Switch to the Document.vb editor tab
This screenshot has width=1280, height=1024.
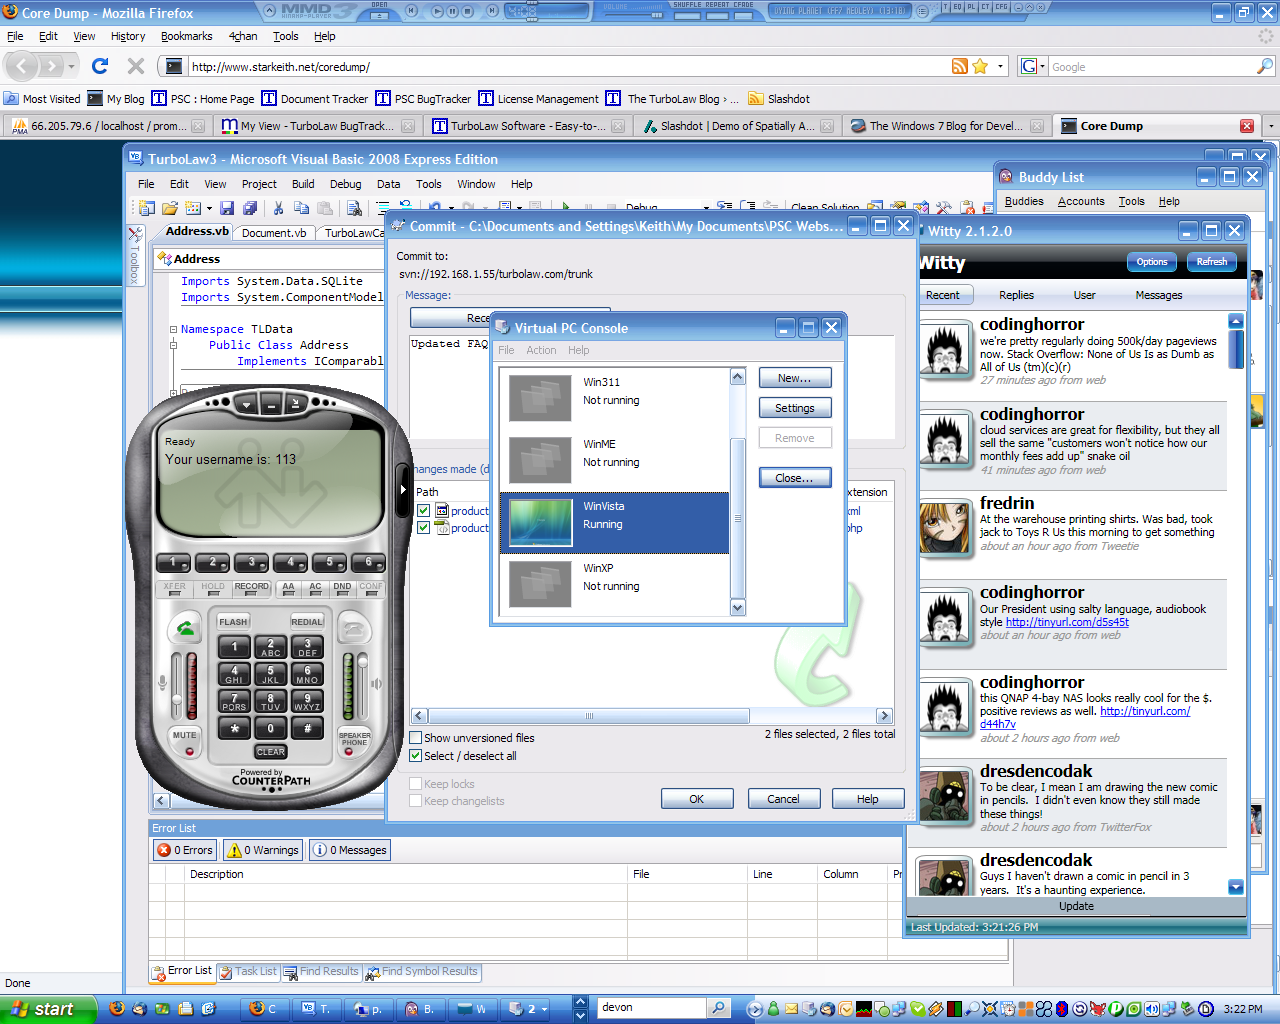[274, 233]
